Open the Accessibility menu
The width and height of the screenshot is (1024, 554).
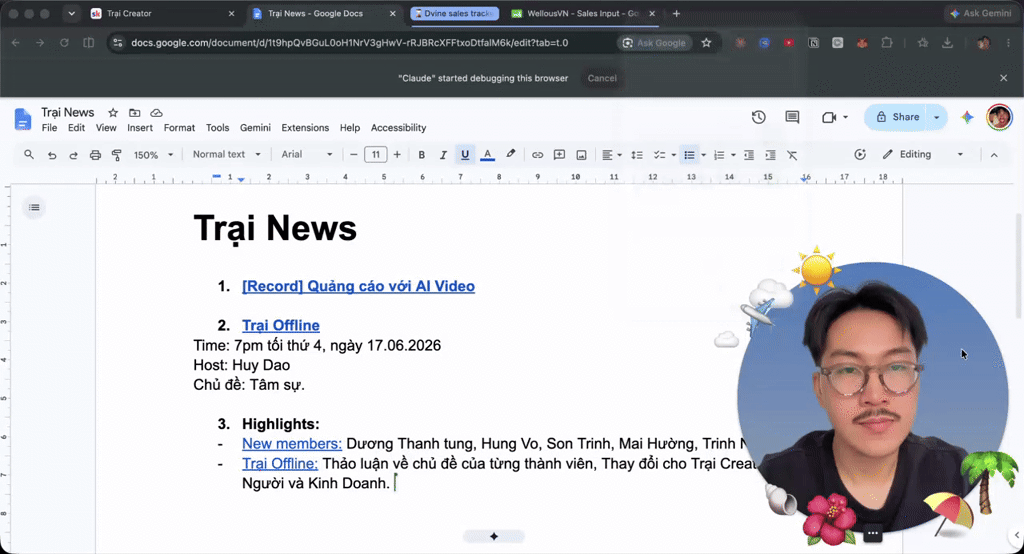(x=398, y=127)
